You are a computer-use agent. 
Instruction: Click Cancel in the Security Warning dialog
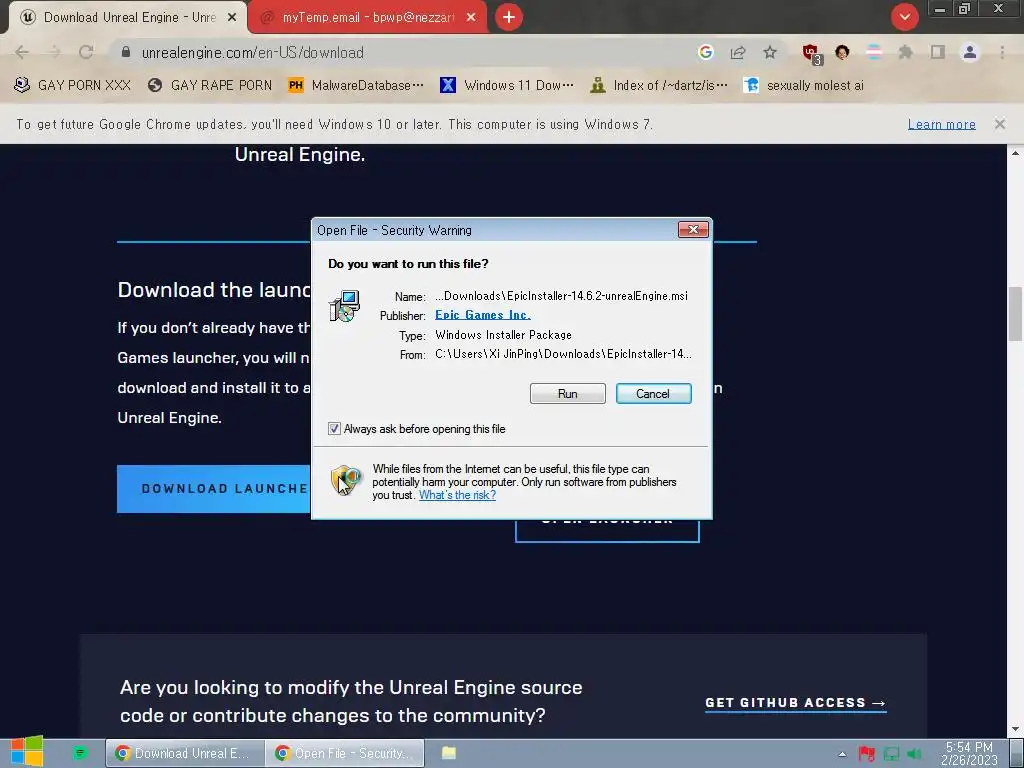click(x=653, y=394)
